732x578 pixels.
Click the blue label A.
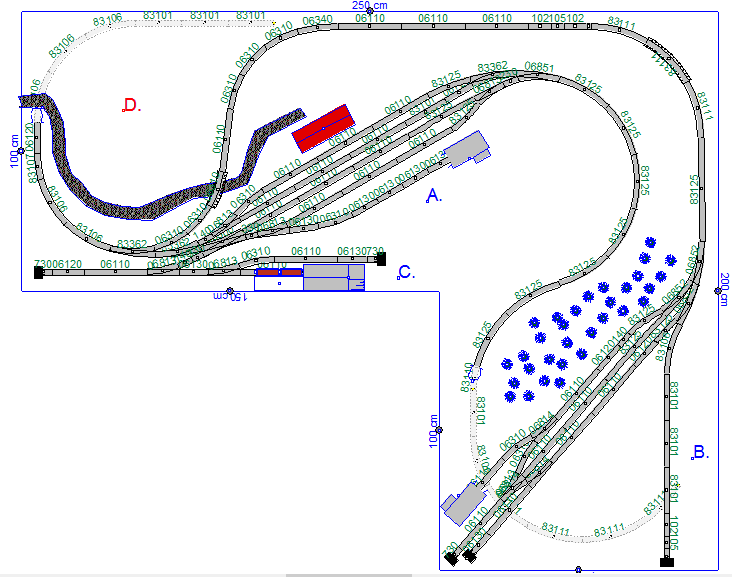[434, 196]
